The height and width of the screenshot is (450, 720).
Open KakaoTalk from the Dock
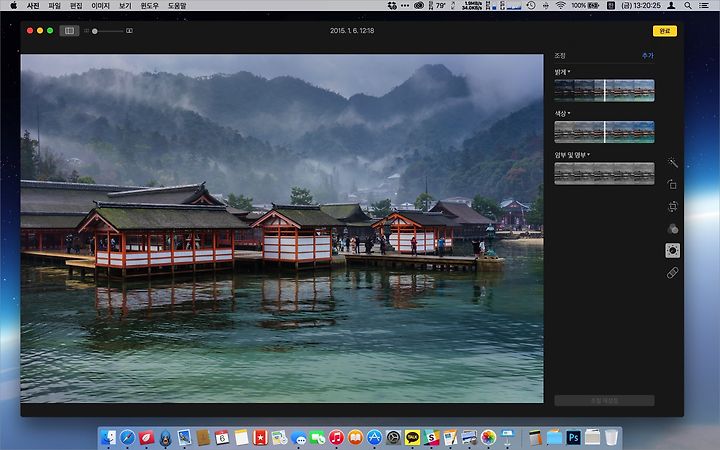coord(412,437)
